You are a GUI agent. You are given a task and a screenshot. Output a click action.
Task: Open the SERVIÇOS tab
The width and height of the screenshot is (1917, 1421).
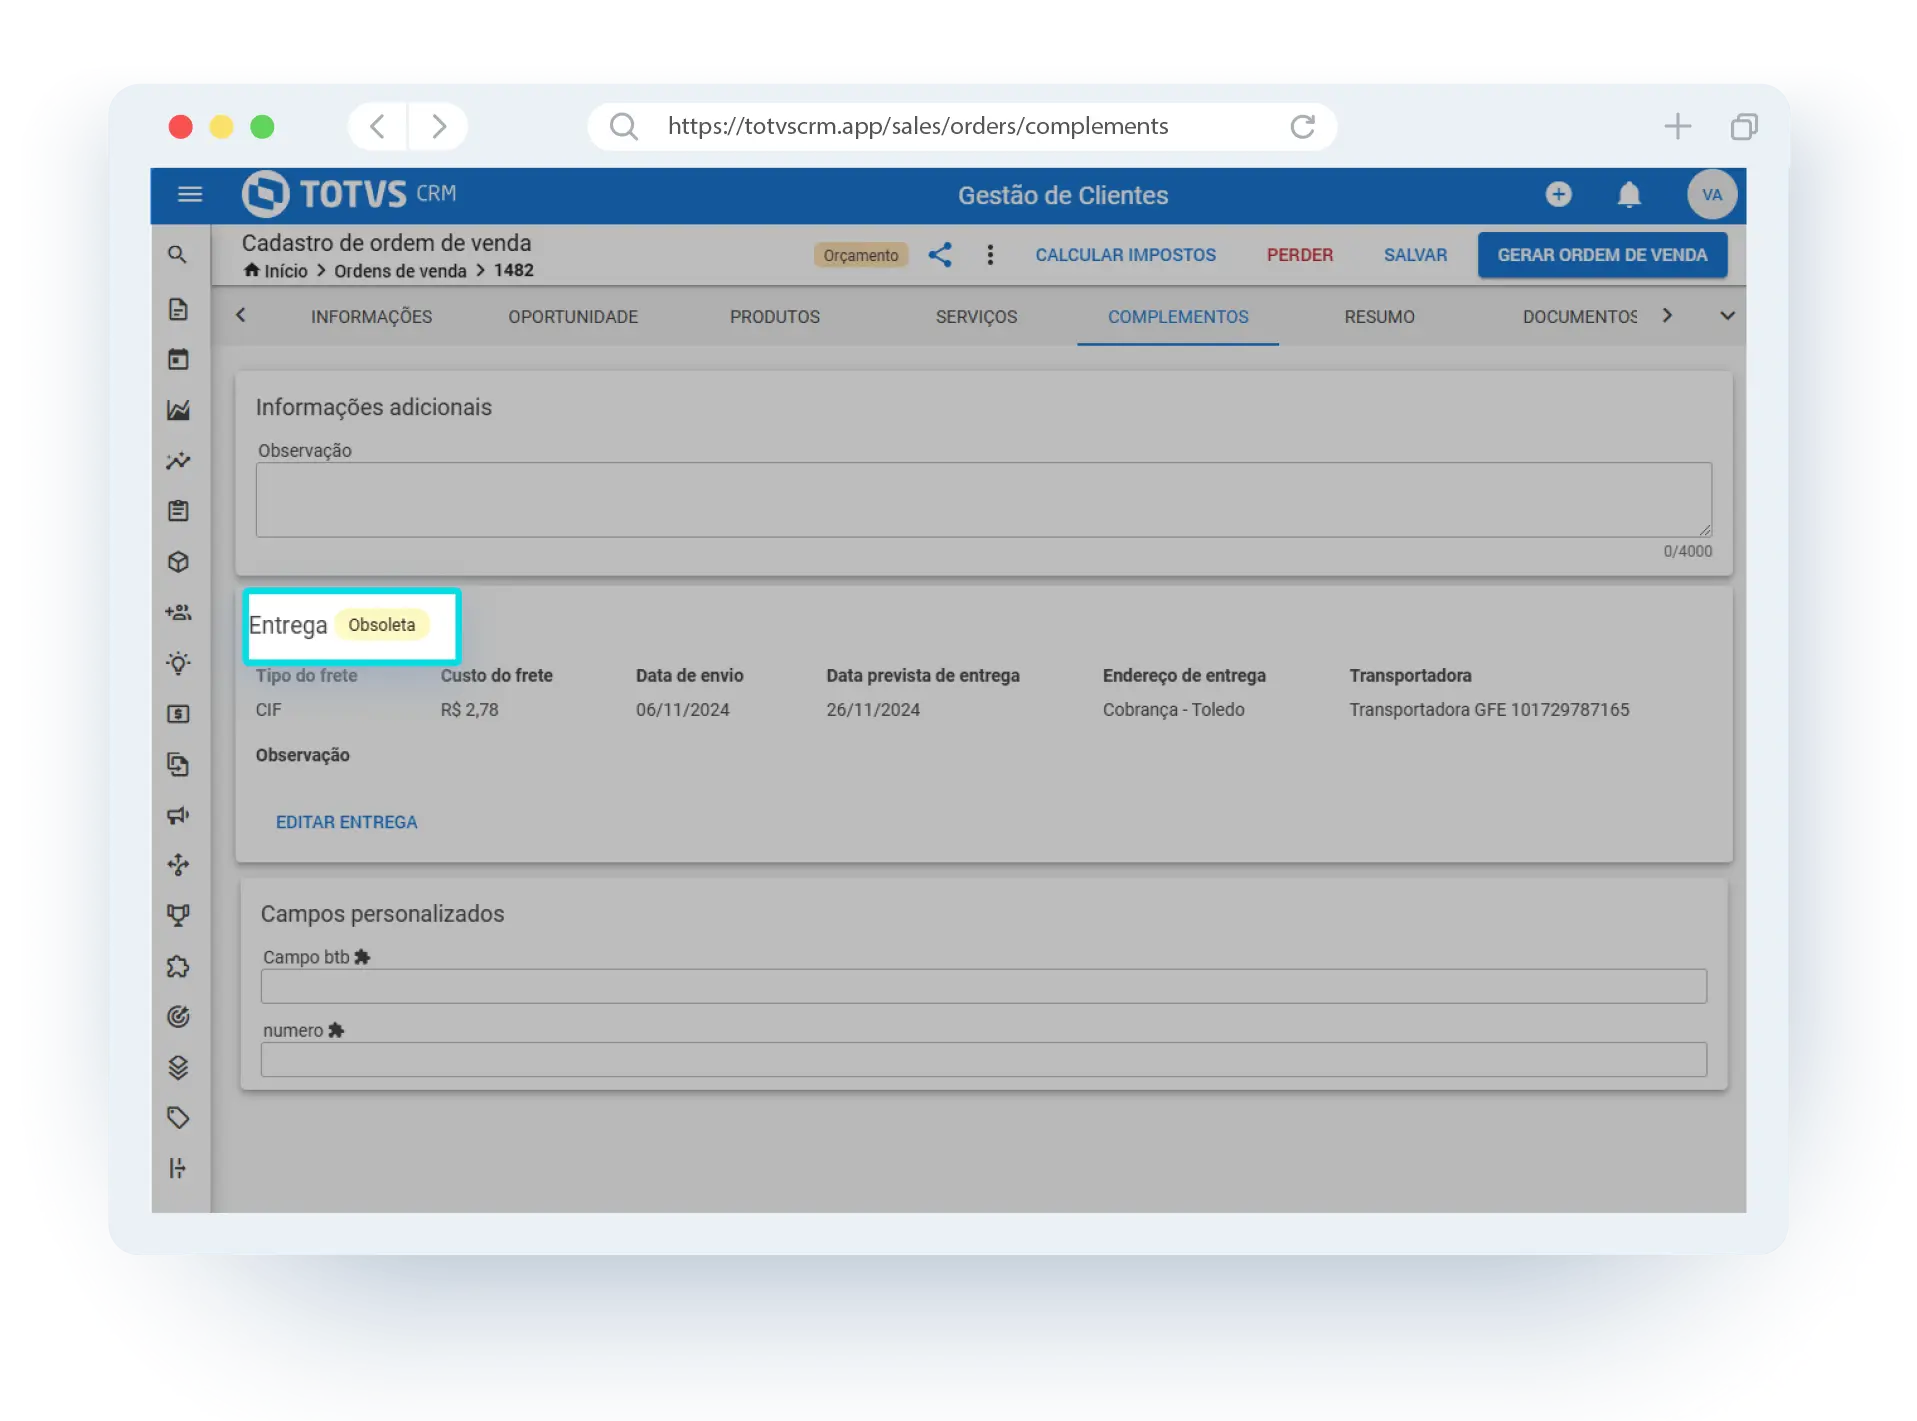pos(976,317)
